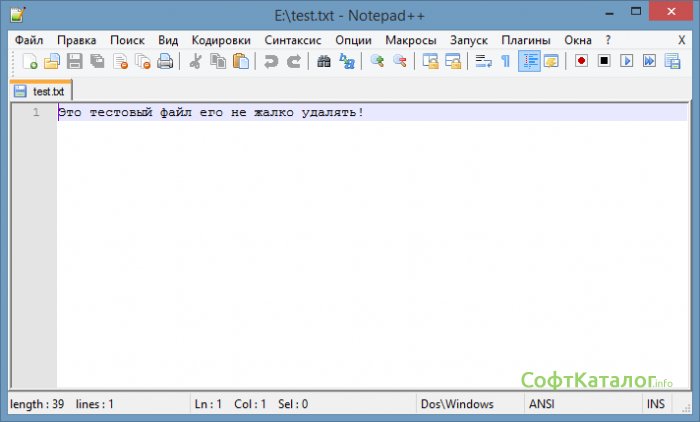Click the INS mode indicator in status bar
Screen dimensions: 700x422
[655, 404]
